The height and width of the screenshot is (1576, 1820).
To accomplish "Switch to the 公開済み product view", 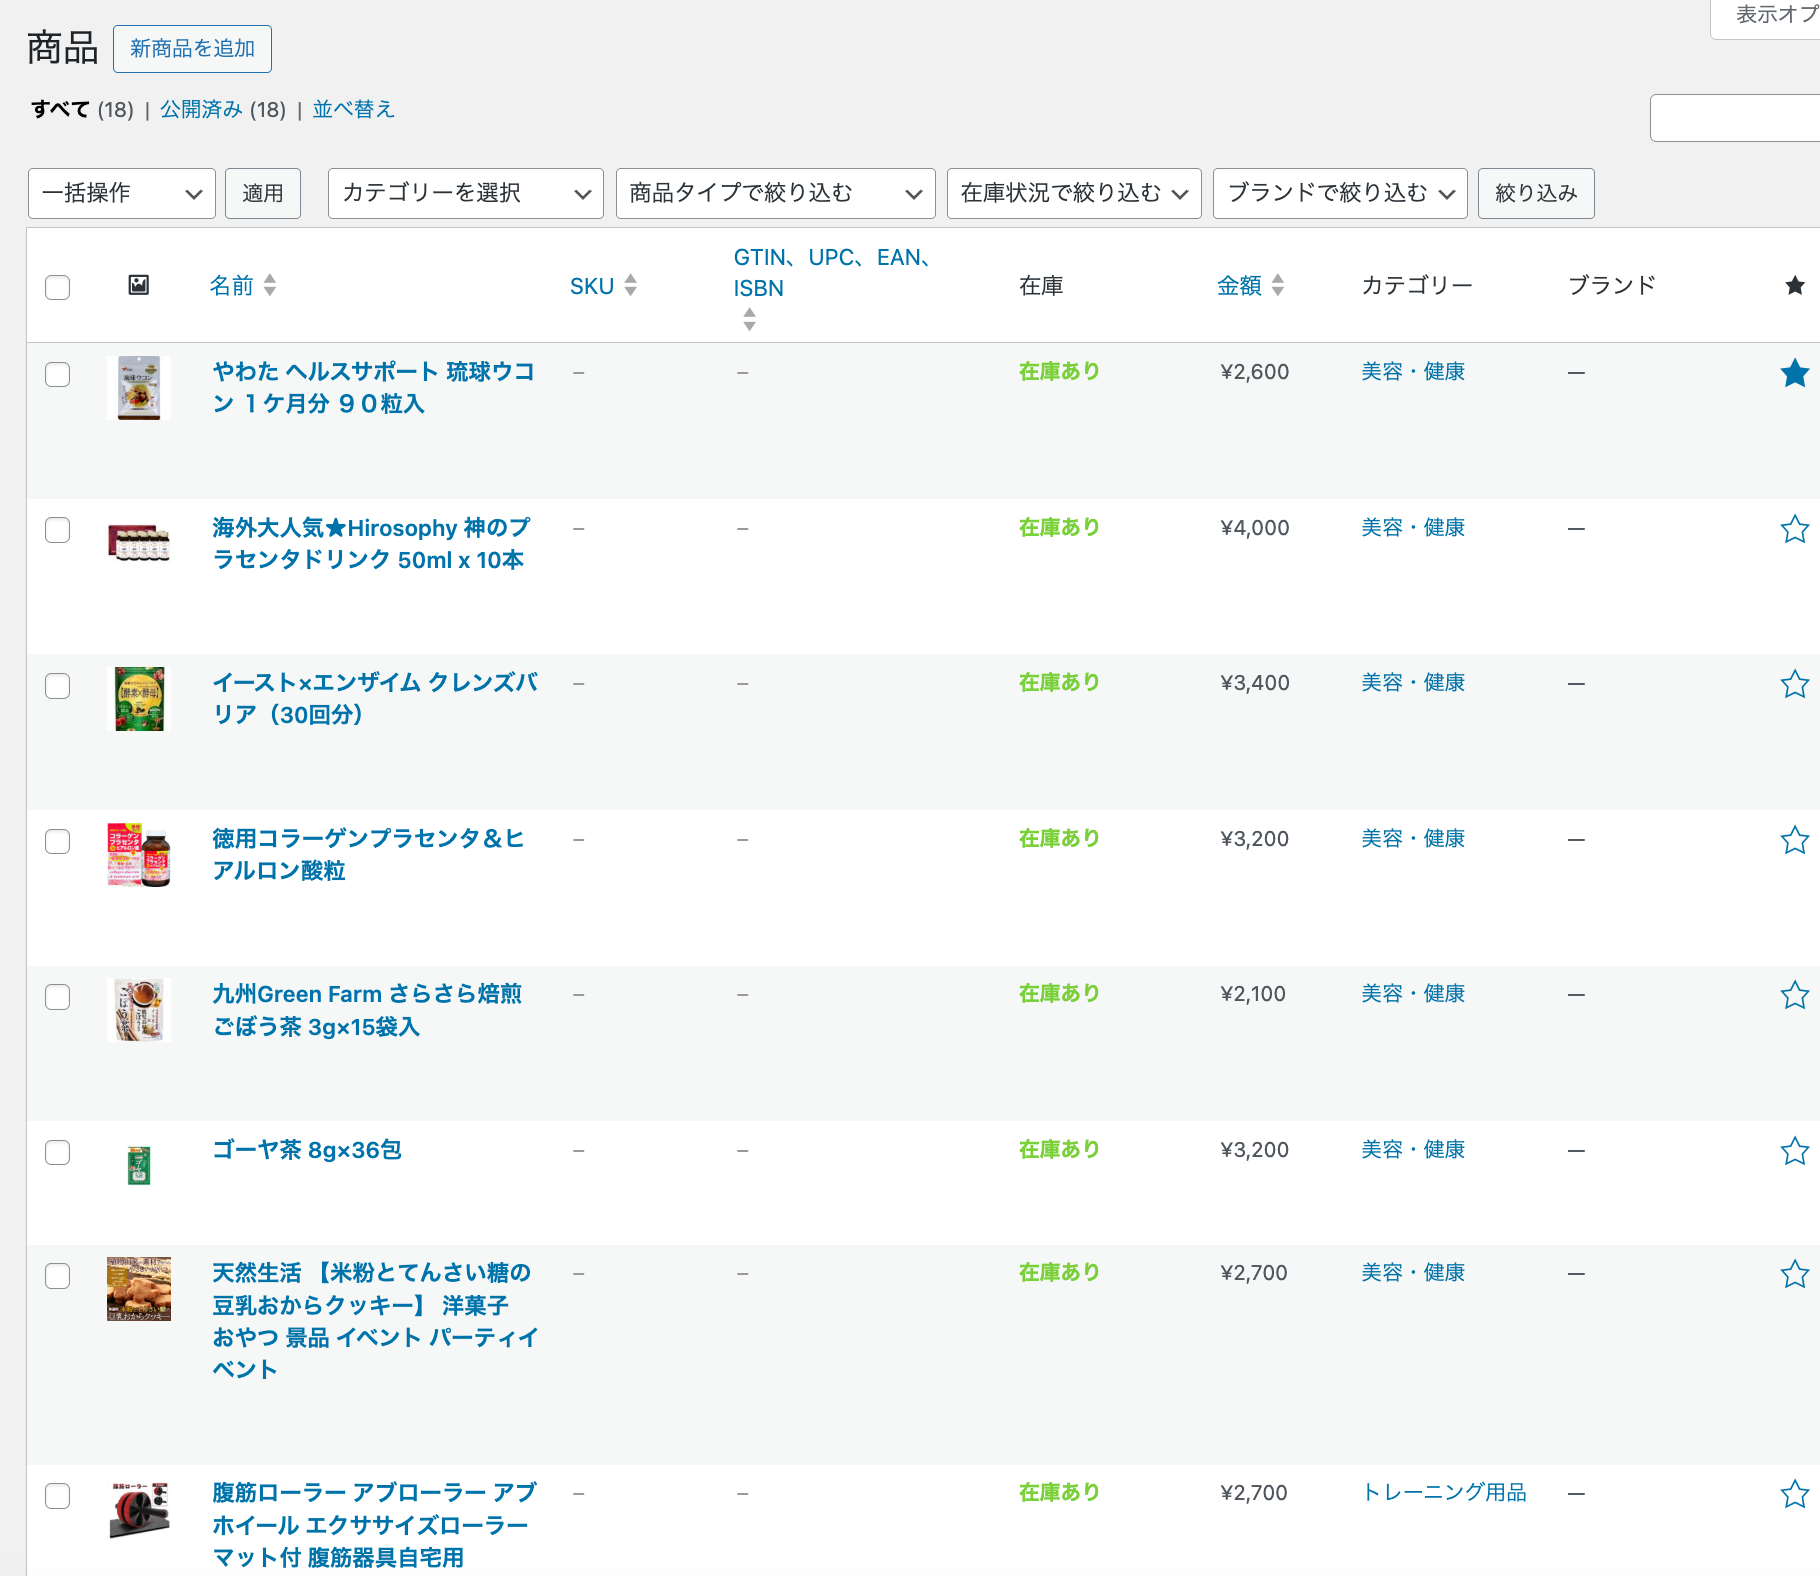I will click(222, 109).
